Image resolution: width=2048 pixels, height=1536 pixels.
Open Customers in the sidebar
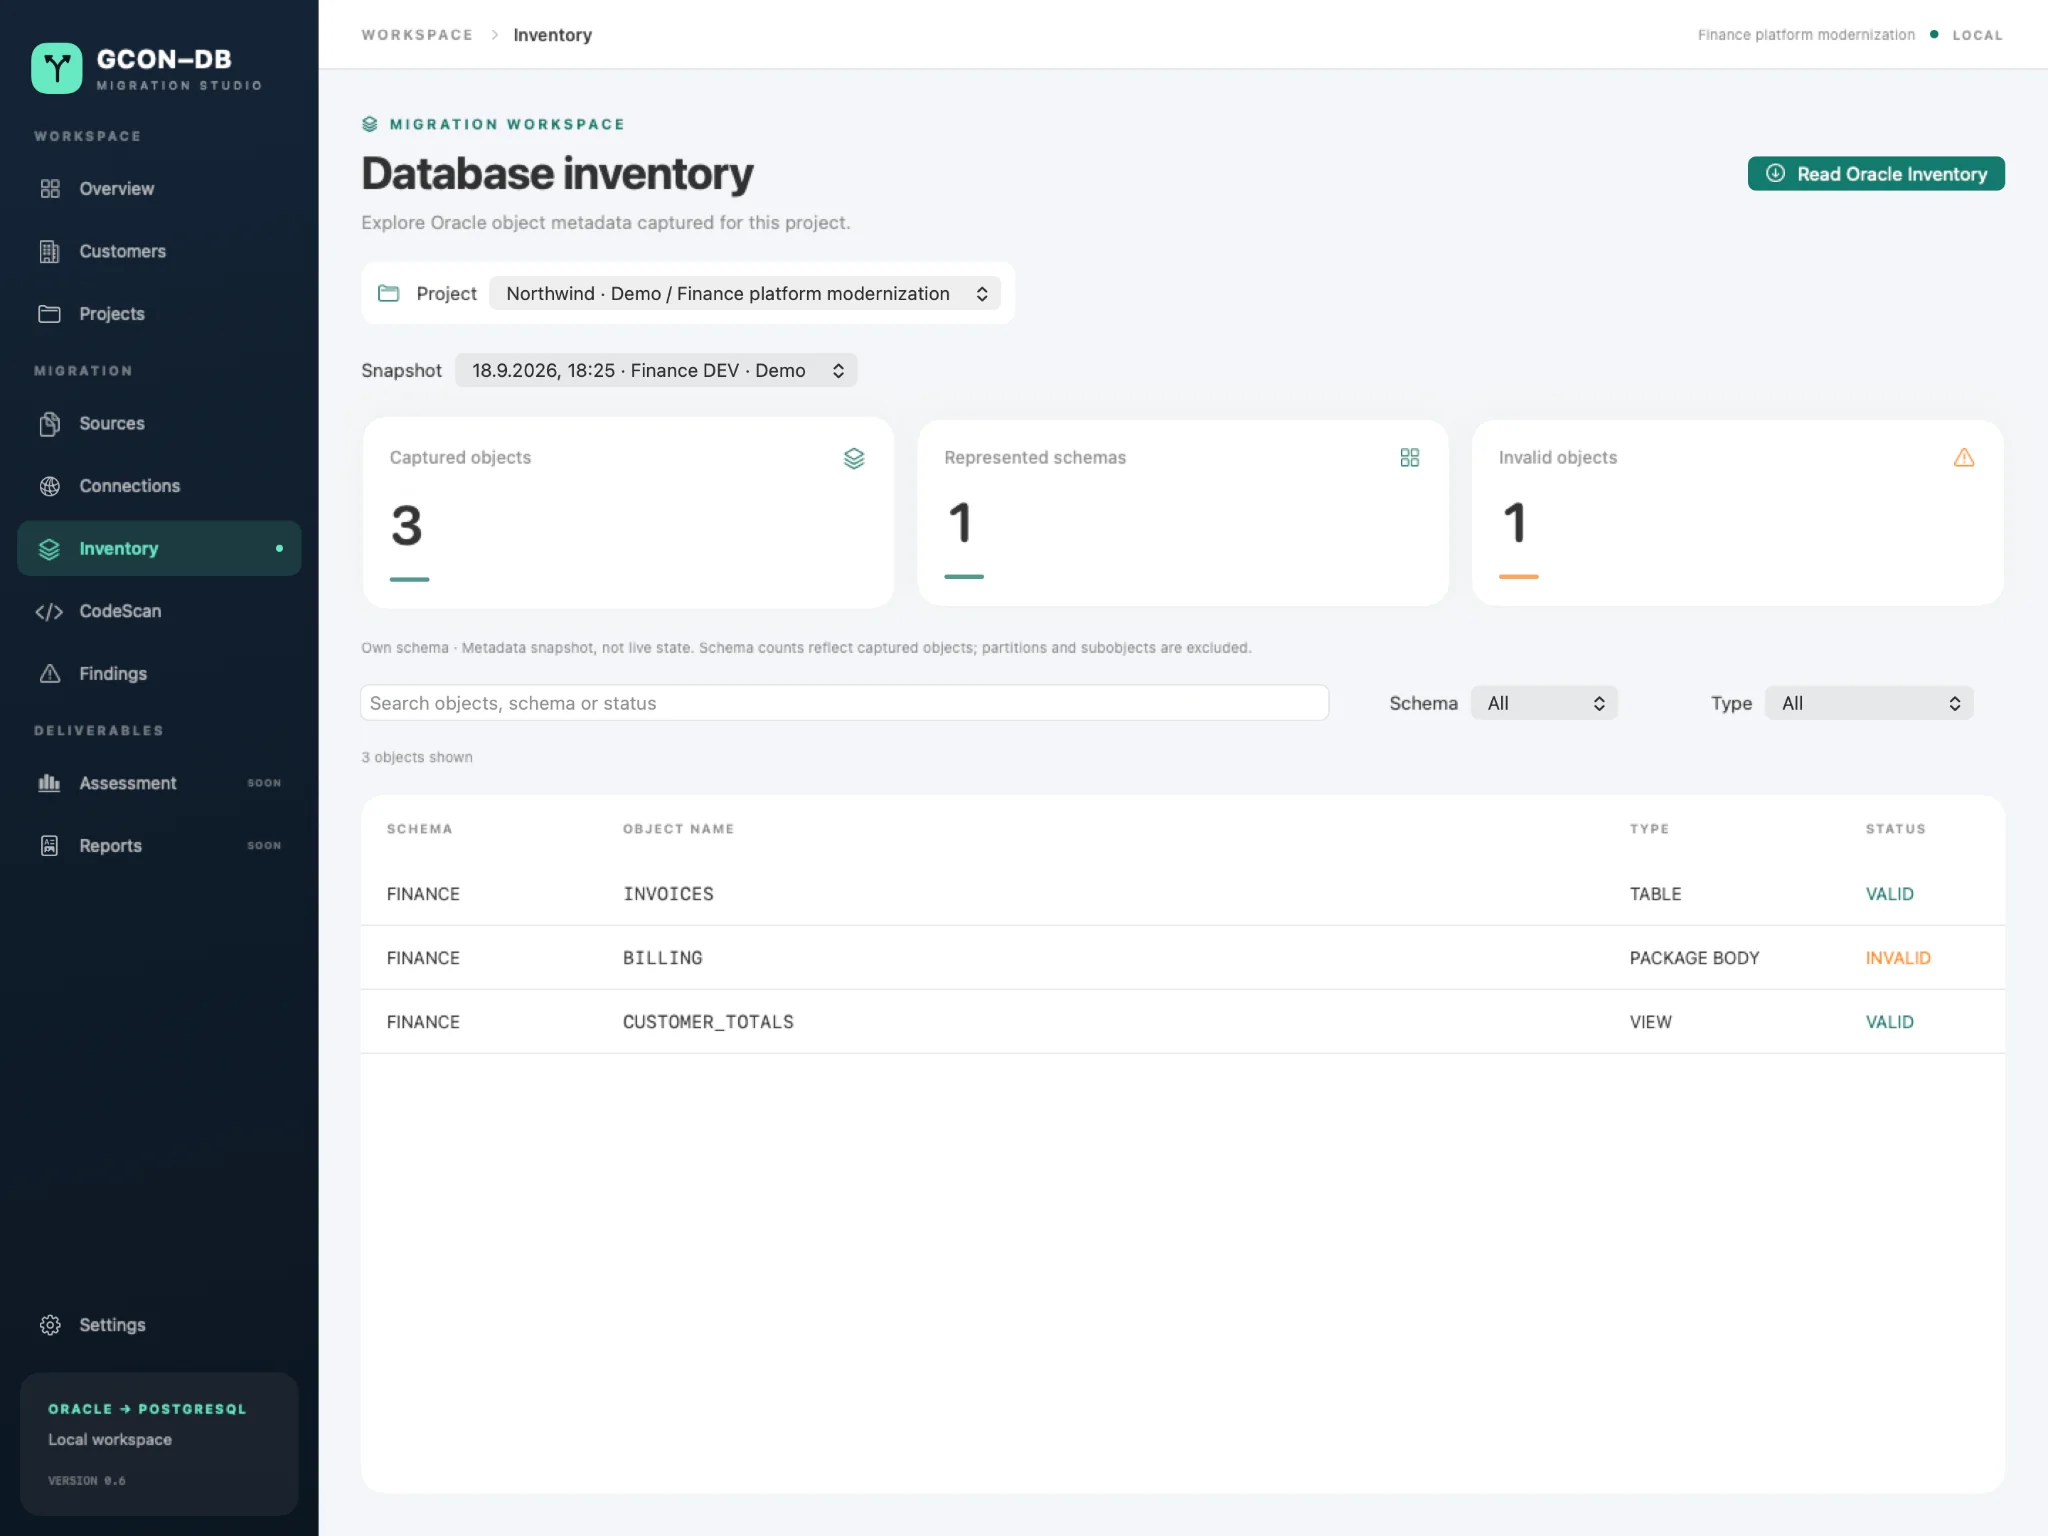pyautogui.click(x=159, y=251)
